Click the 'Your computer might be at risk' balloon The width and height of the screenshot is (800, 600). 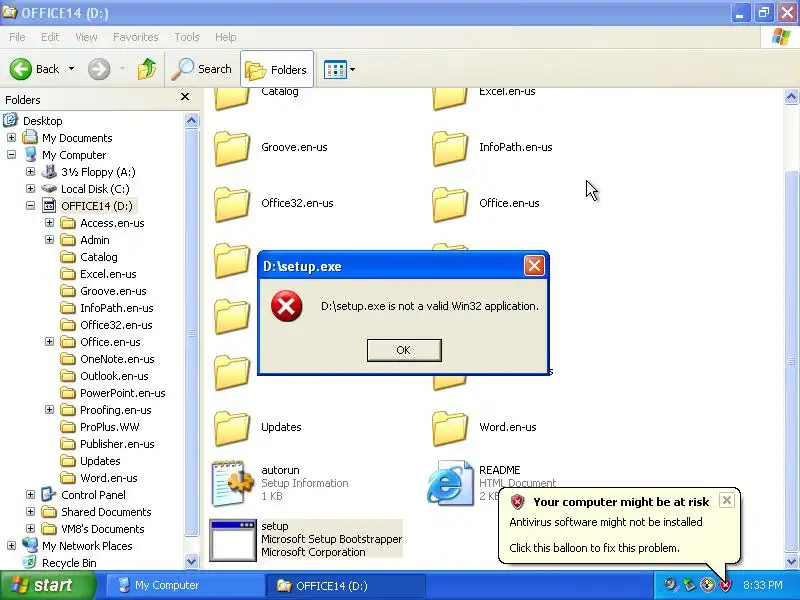pyautogui.click(x=619, y=525)
